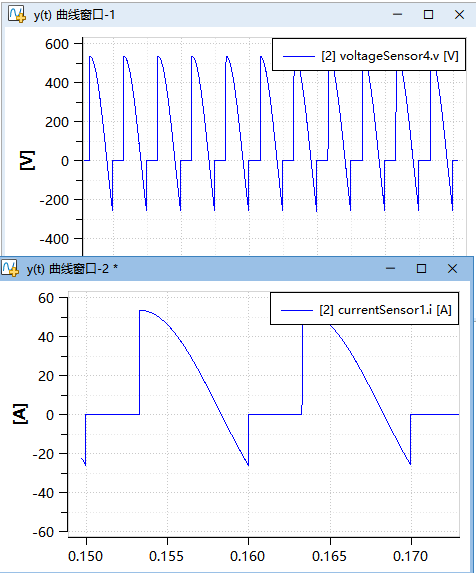
Task: Click the -60 tick label on current axis
Action: [43, 532]
